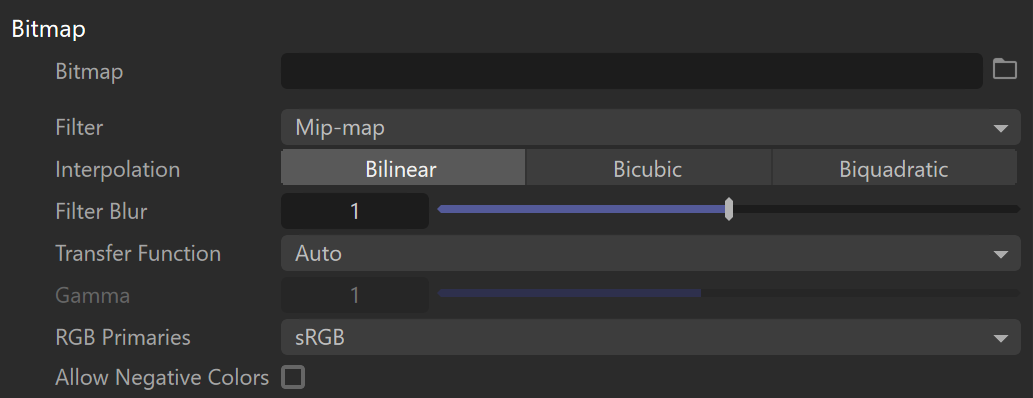
Task: Click the arrow icon on Transfer Function dropdown
Action: click(x=1001, y=254)
